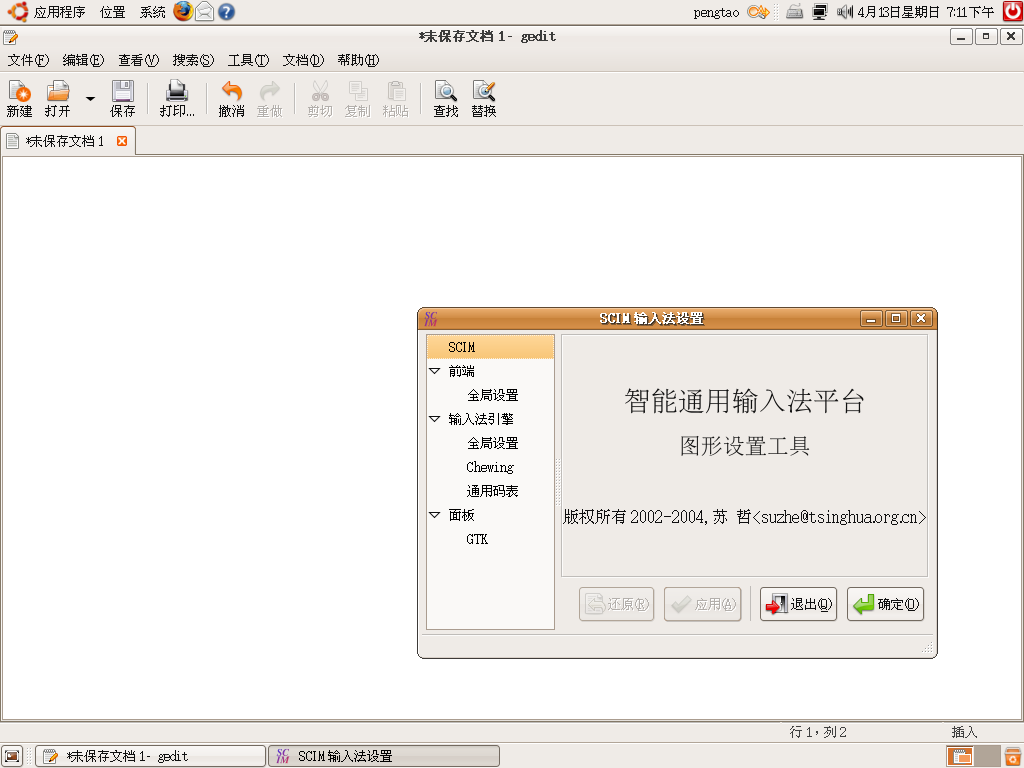The image size is (1024, 768).
Task: Click the red power/logout button
Action: click(1013, 11)
